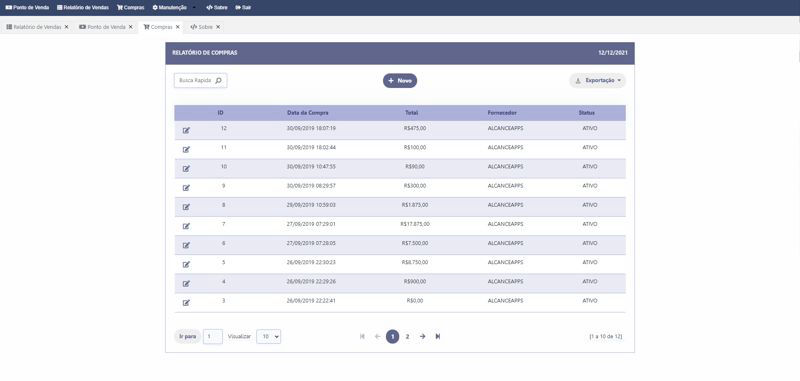The image size is (800, 381).
Task: Expand the Manutenção menu
Action: (x=174, y=8)
